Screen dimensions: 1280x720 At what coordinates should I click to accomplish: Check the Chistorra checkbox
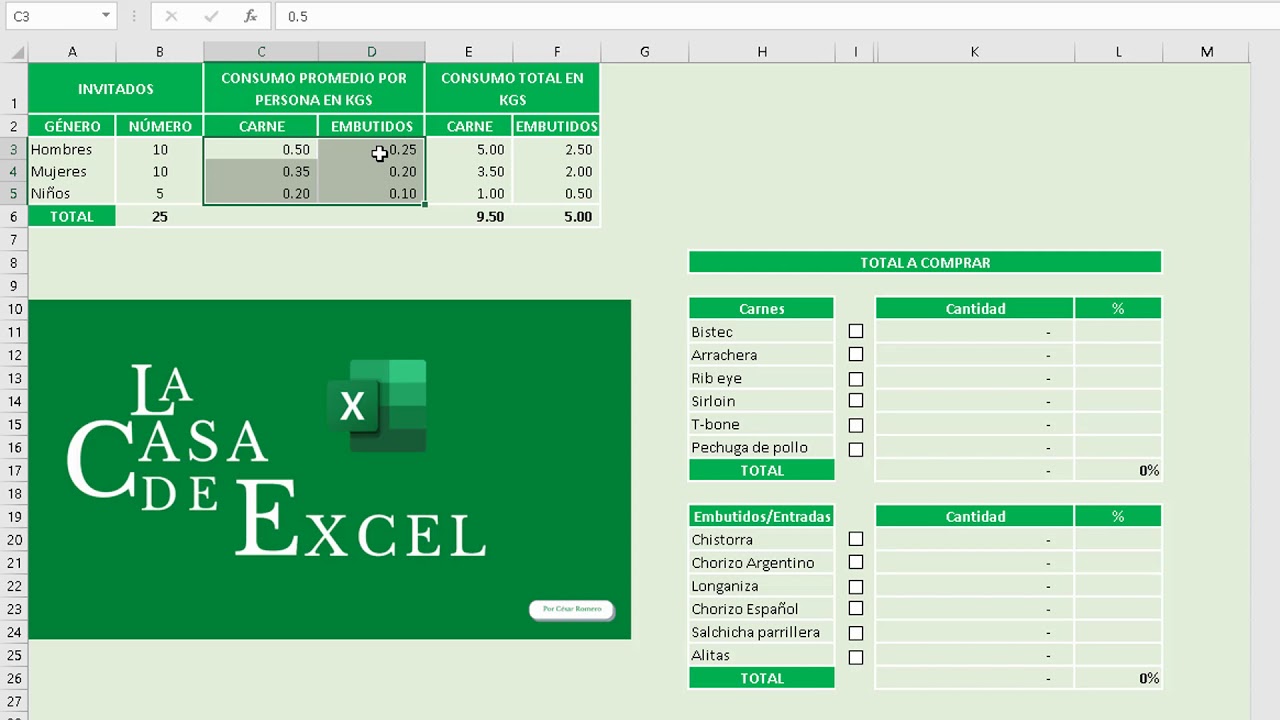pos(856,538)
